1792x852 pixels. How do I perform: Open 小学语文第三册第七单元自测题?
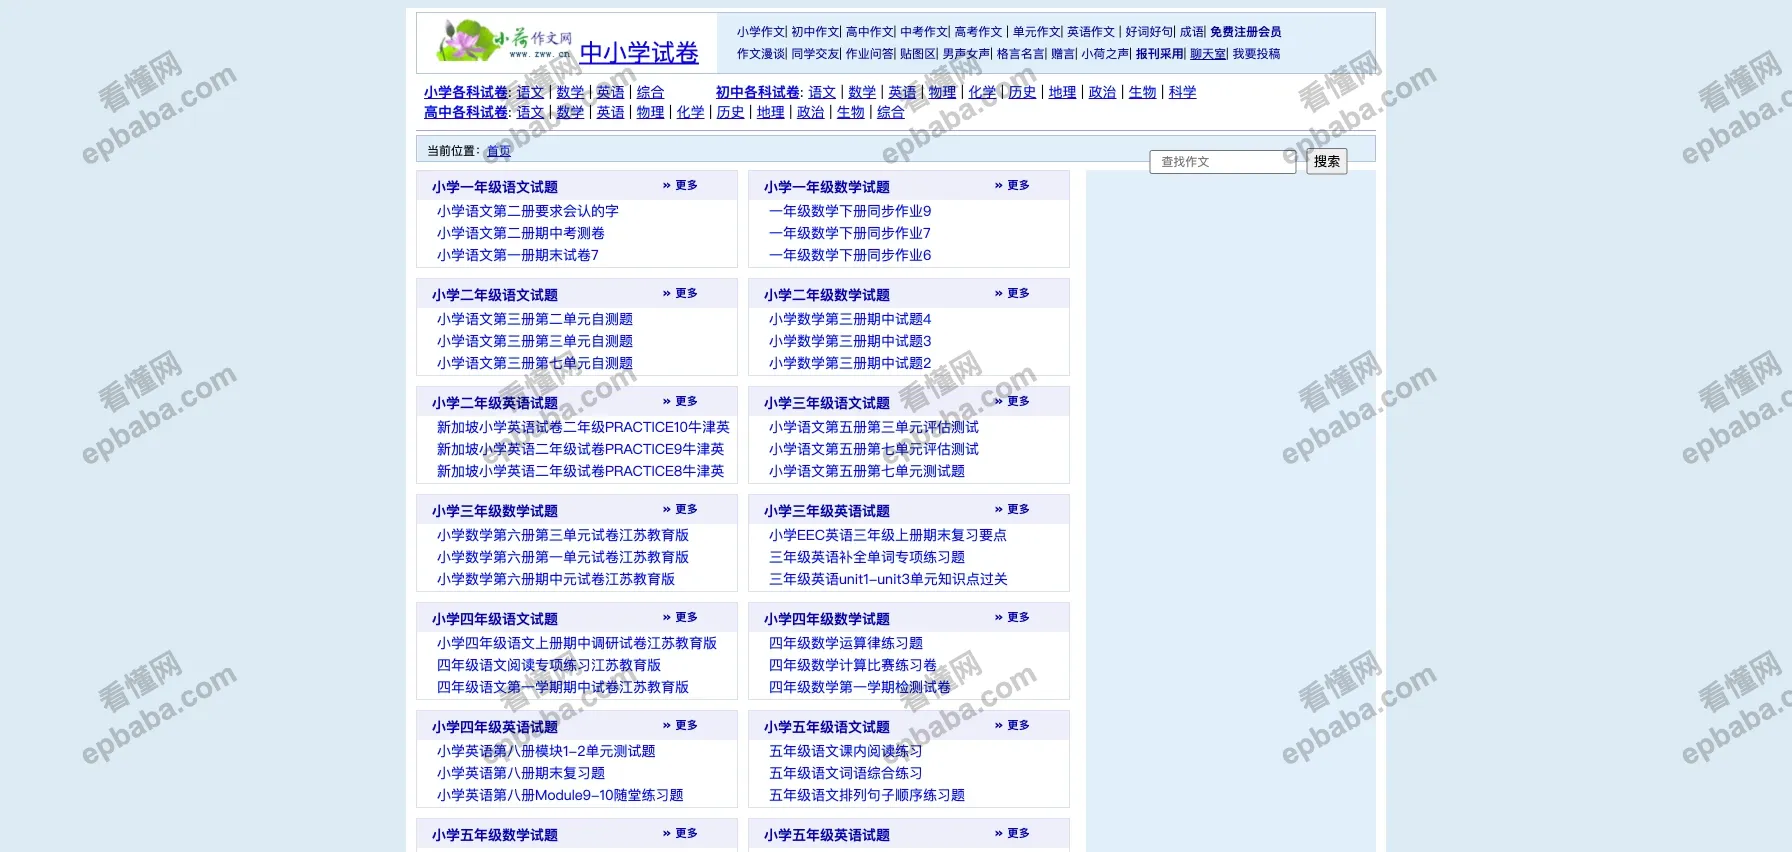pyautogui.click(x=534, y=363)
